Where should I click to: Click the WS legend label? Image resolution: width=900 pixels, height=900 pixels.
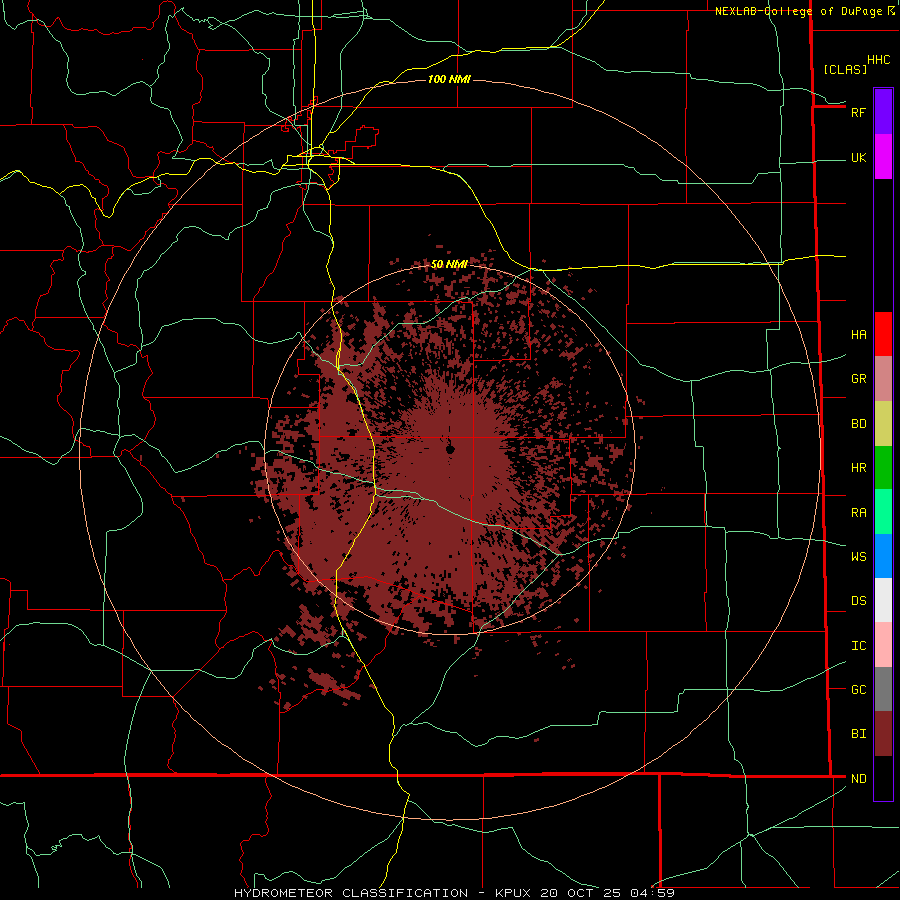coord(858,556)
